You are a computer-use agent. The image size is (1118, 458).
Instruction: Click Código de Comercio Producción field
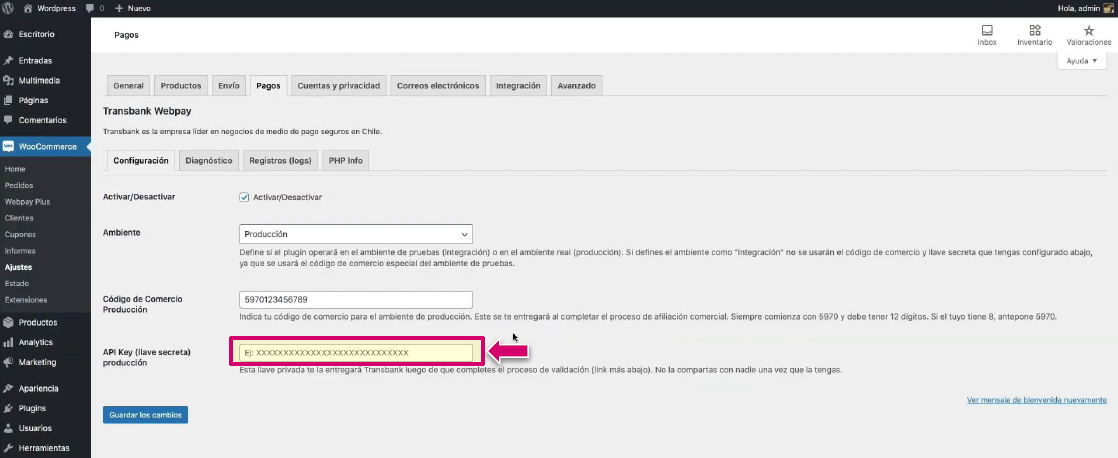(356, 300)
